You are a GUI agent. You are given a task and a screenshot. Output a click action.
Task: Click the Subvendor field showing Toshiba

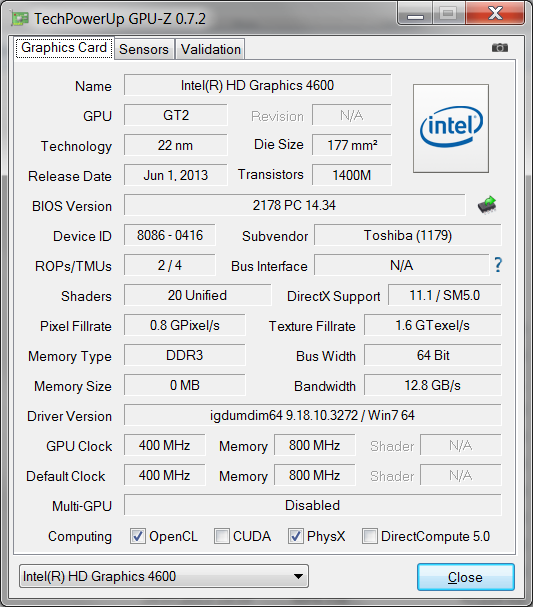coord(408,235)
